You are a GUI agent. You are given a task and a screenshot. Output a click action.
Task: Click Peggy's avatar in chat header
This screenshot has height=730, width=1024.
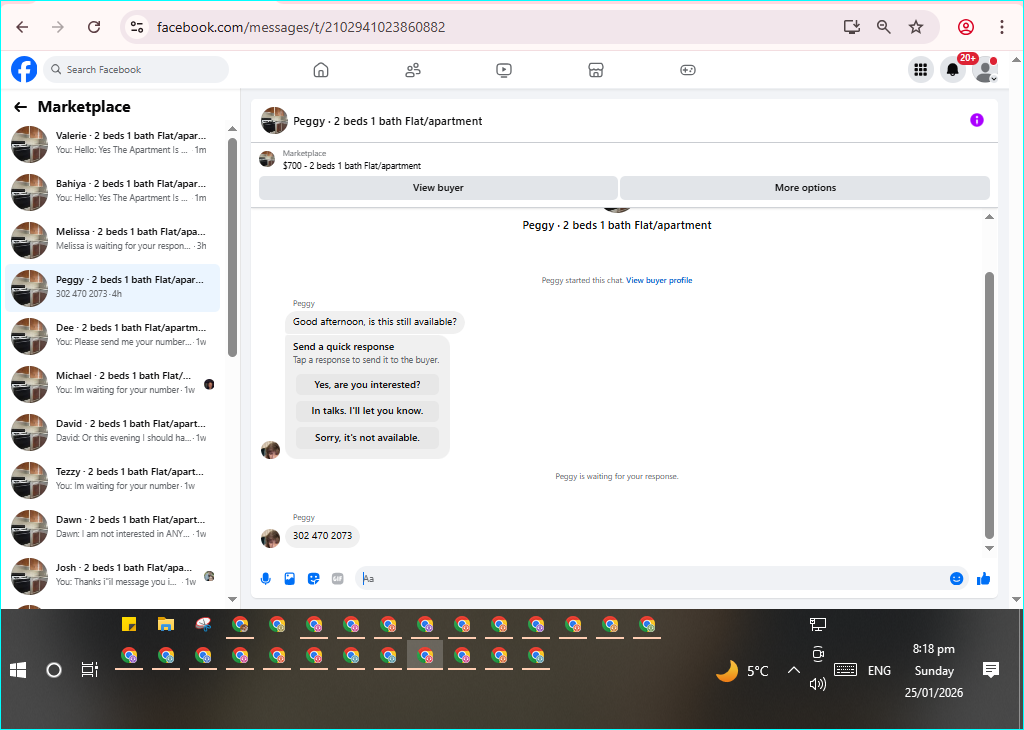[274, 121]
